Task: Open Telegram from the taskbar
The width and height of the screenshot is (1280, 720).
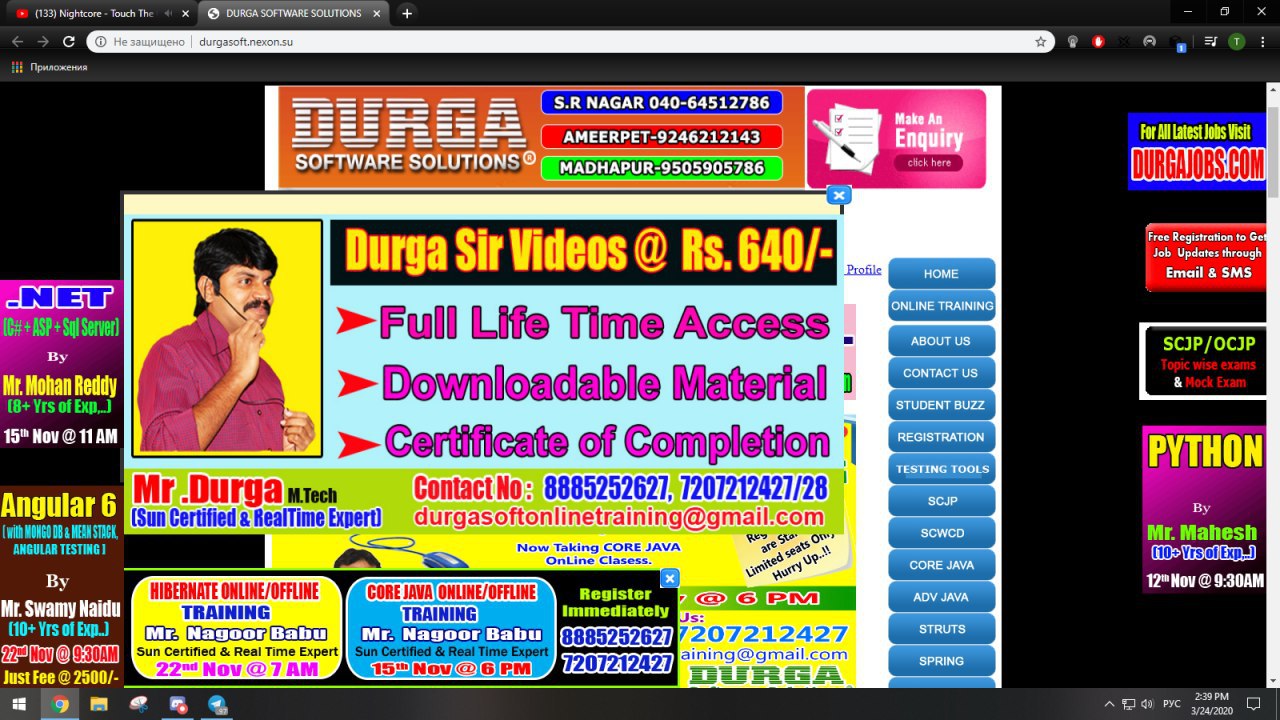Action: [x=217, y=704]
